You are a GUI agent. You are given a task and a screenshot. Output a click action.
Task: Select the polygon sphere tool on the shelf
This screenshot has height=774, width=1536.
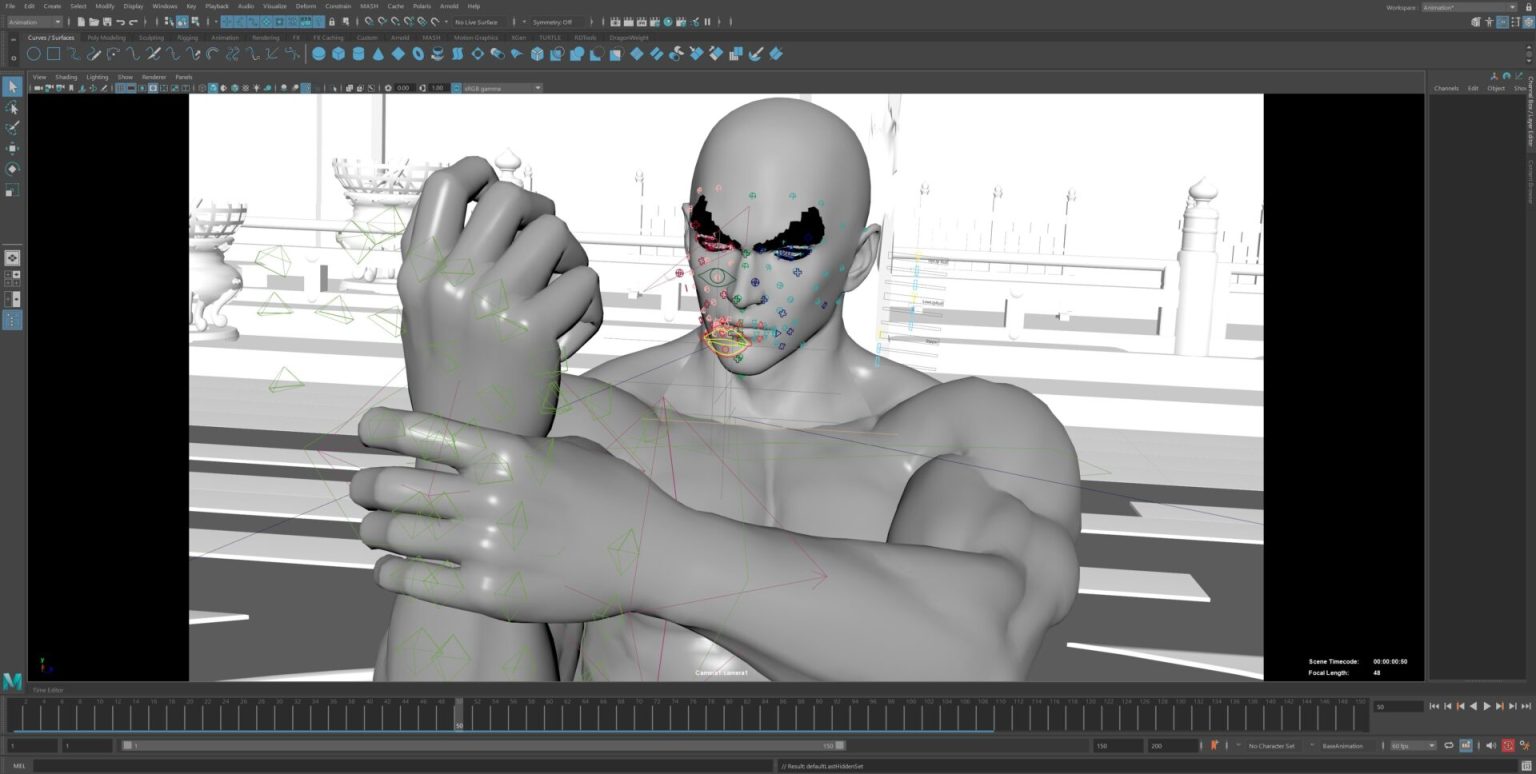coord(318,53)
